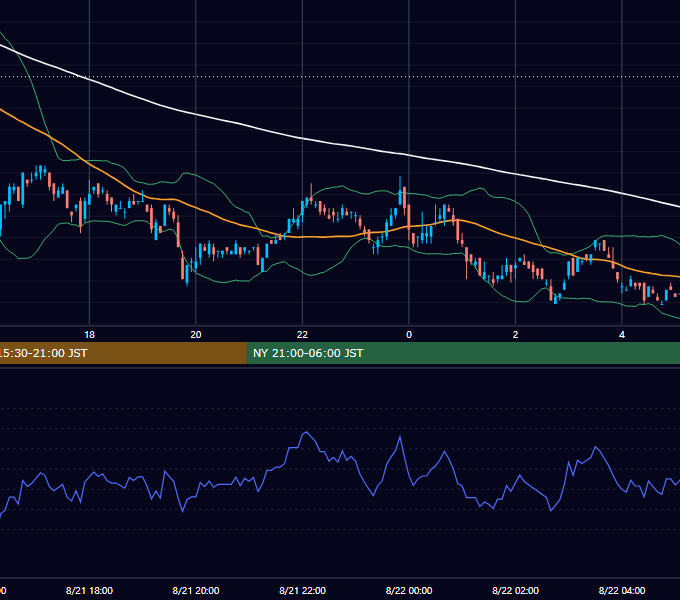Click the 0 hour label on the price chart axis
This screenshot has width=680, height=600.
coord(409,335)
